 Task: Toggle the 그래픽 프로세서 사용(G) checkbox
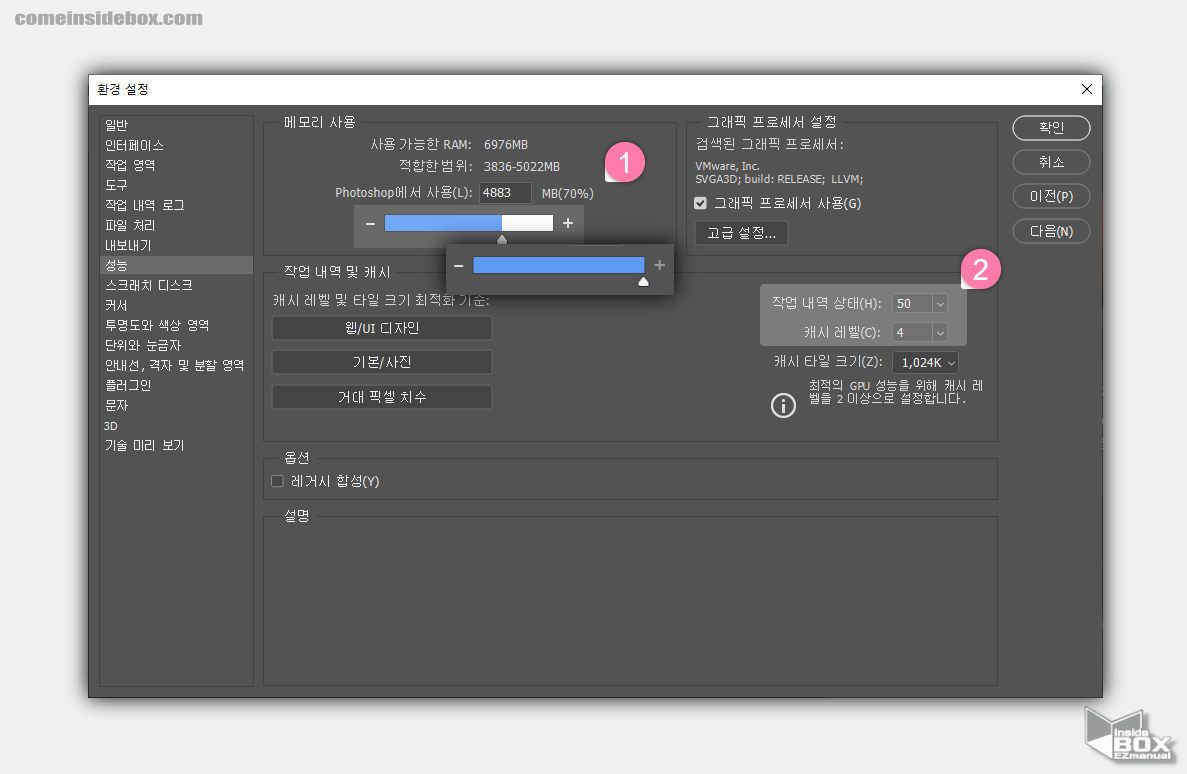click(x=699, y=203)
